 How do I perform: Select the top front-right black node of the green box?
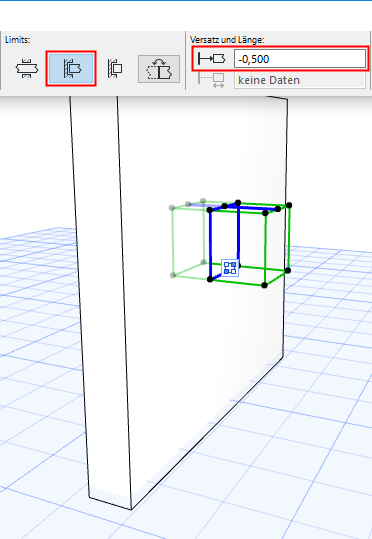[265, 213]
